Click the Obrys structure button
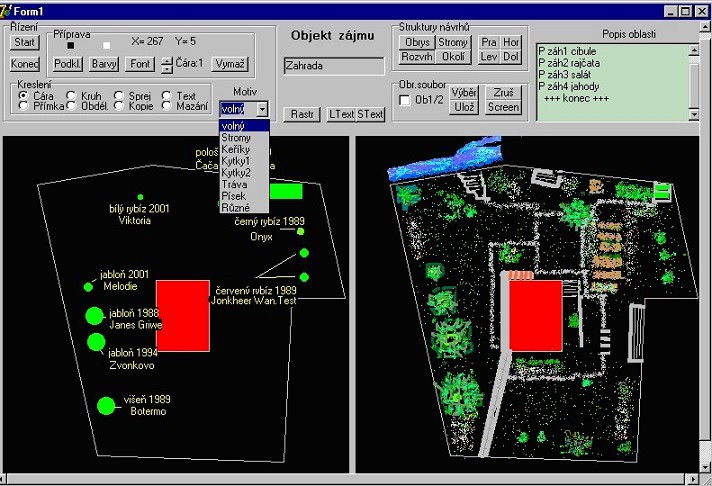Screen dimensions: 712x486 pos(415,43)
